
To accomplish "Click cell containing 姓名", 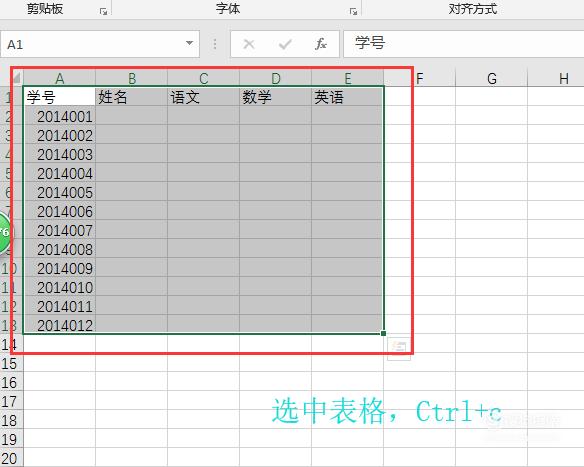I will [131, 97].
